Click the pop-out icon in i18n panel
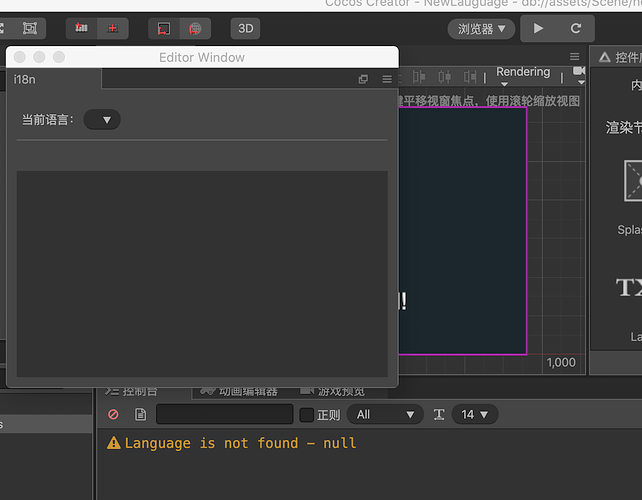This screenshot has width=642, height=500. (x=363, y=79)
